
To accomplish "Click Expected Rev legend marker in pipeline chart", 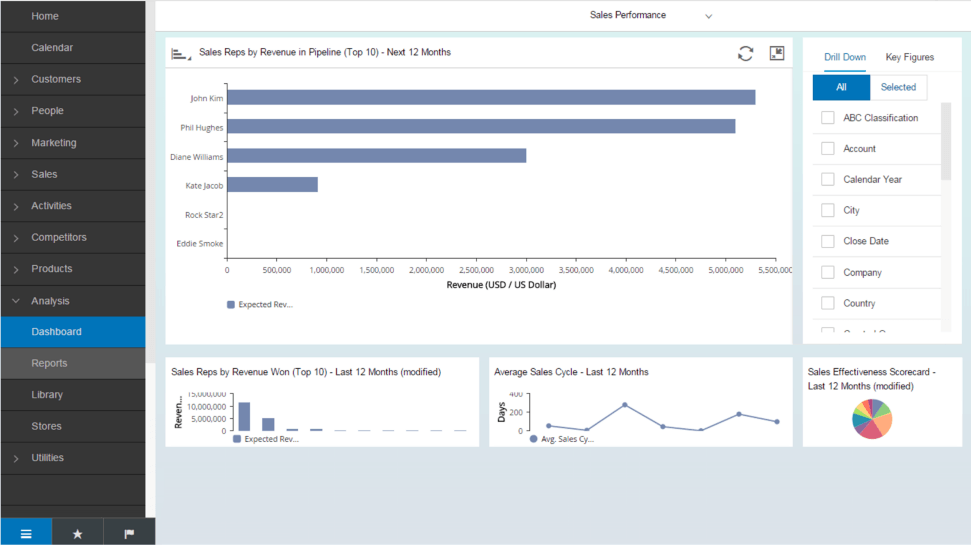I will [x=231, y=305].
